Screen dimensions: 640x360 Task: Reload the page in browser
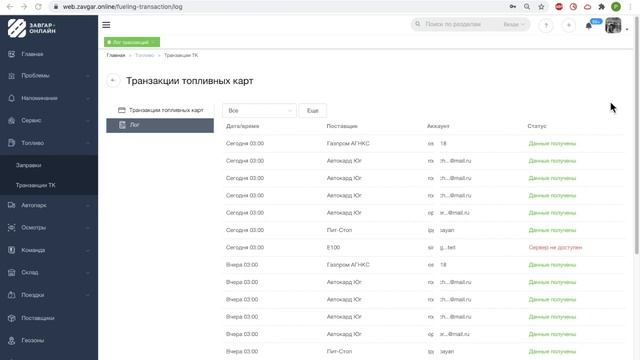click(x=38, y=7)
